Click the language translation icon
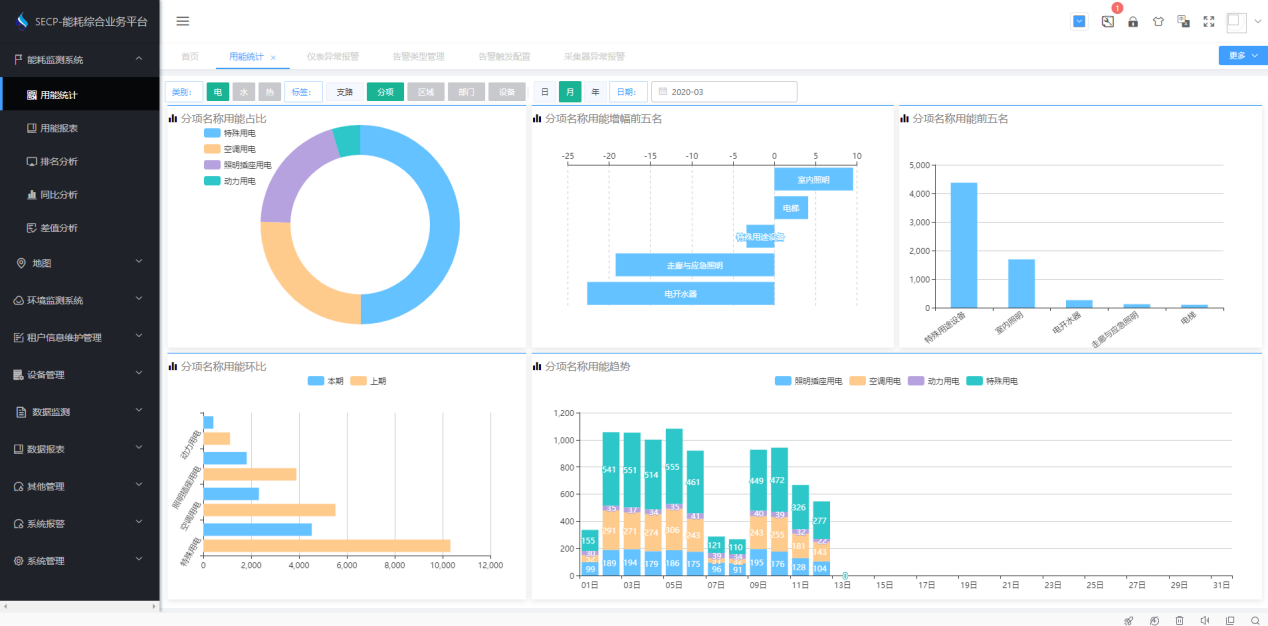 coord(1183,21)
